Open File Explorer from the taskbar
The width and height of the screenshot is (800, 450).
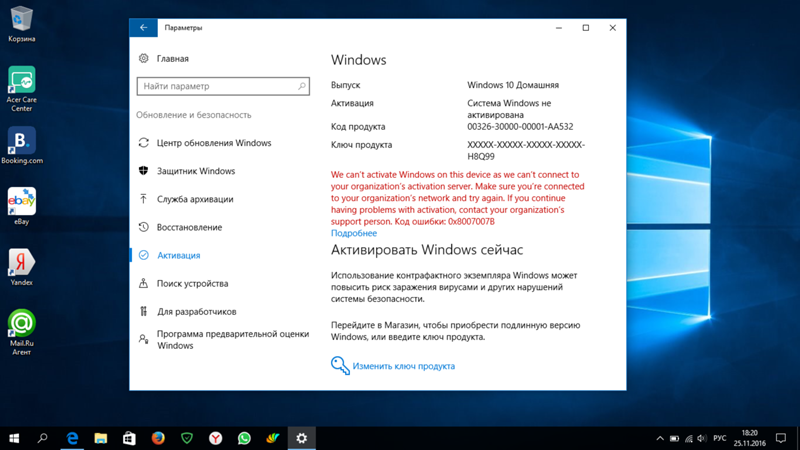pos(101,438)
